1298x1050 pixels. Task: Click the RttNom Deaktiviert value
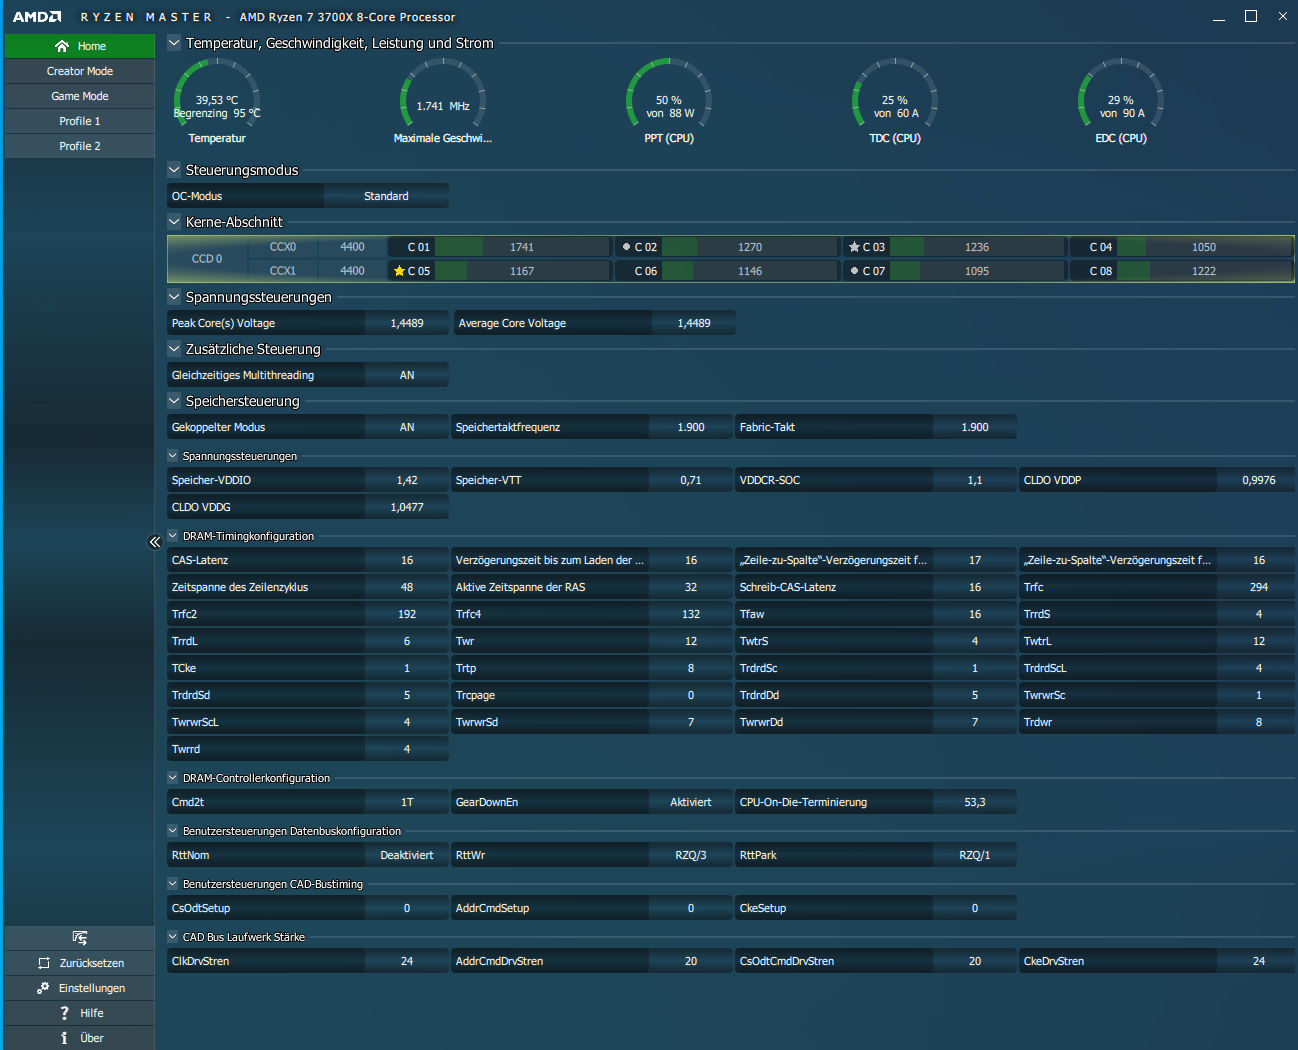pos(407,855)
